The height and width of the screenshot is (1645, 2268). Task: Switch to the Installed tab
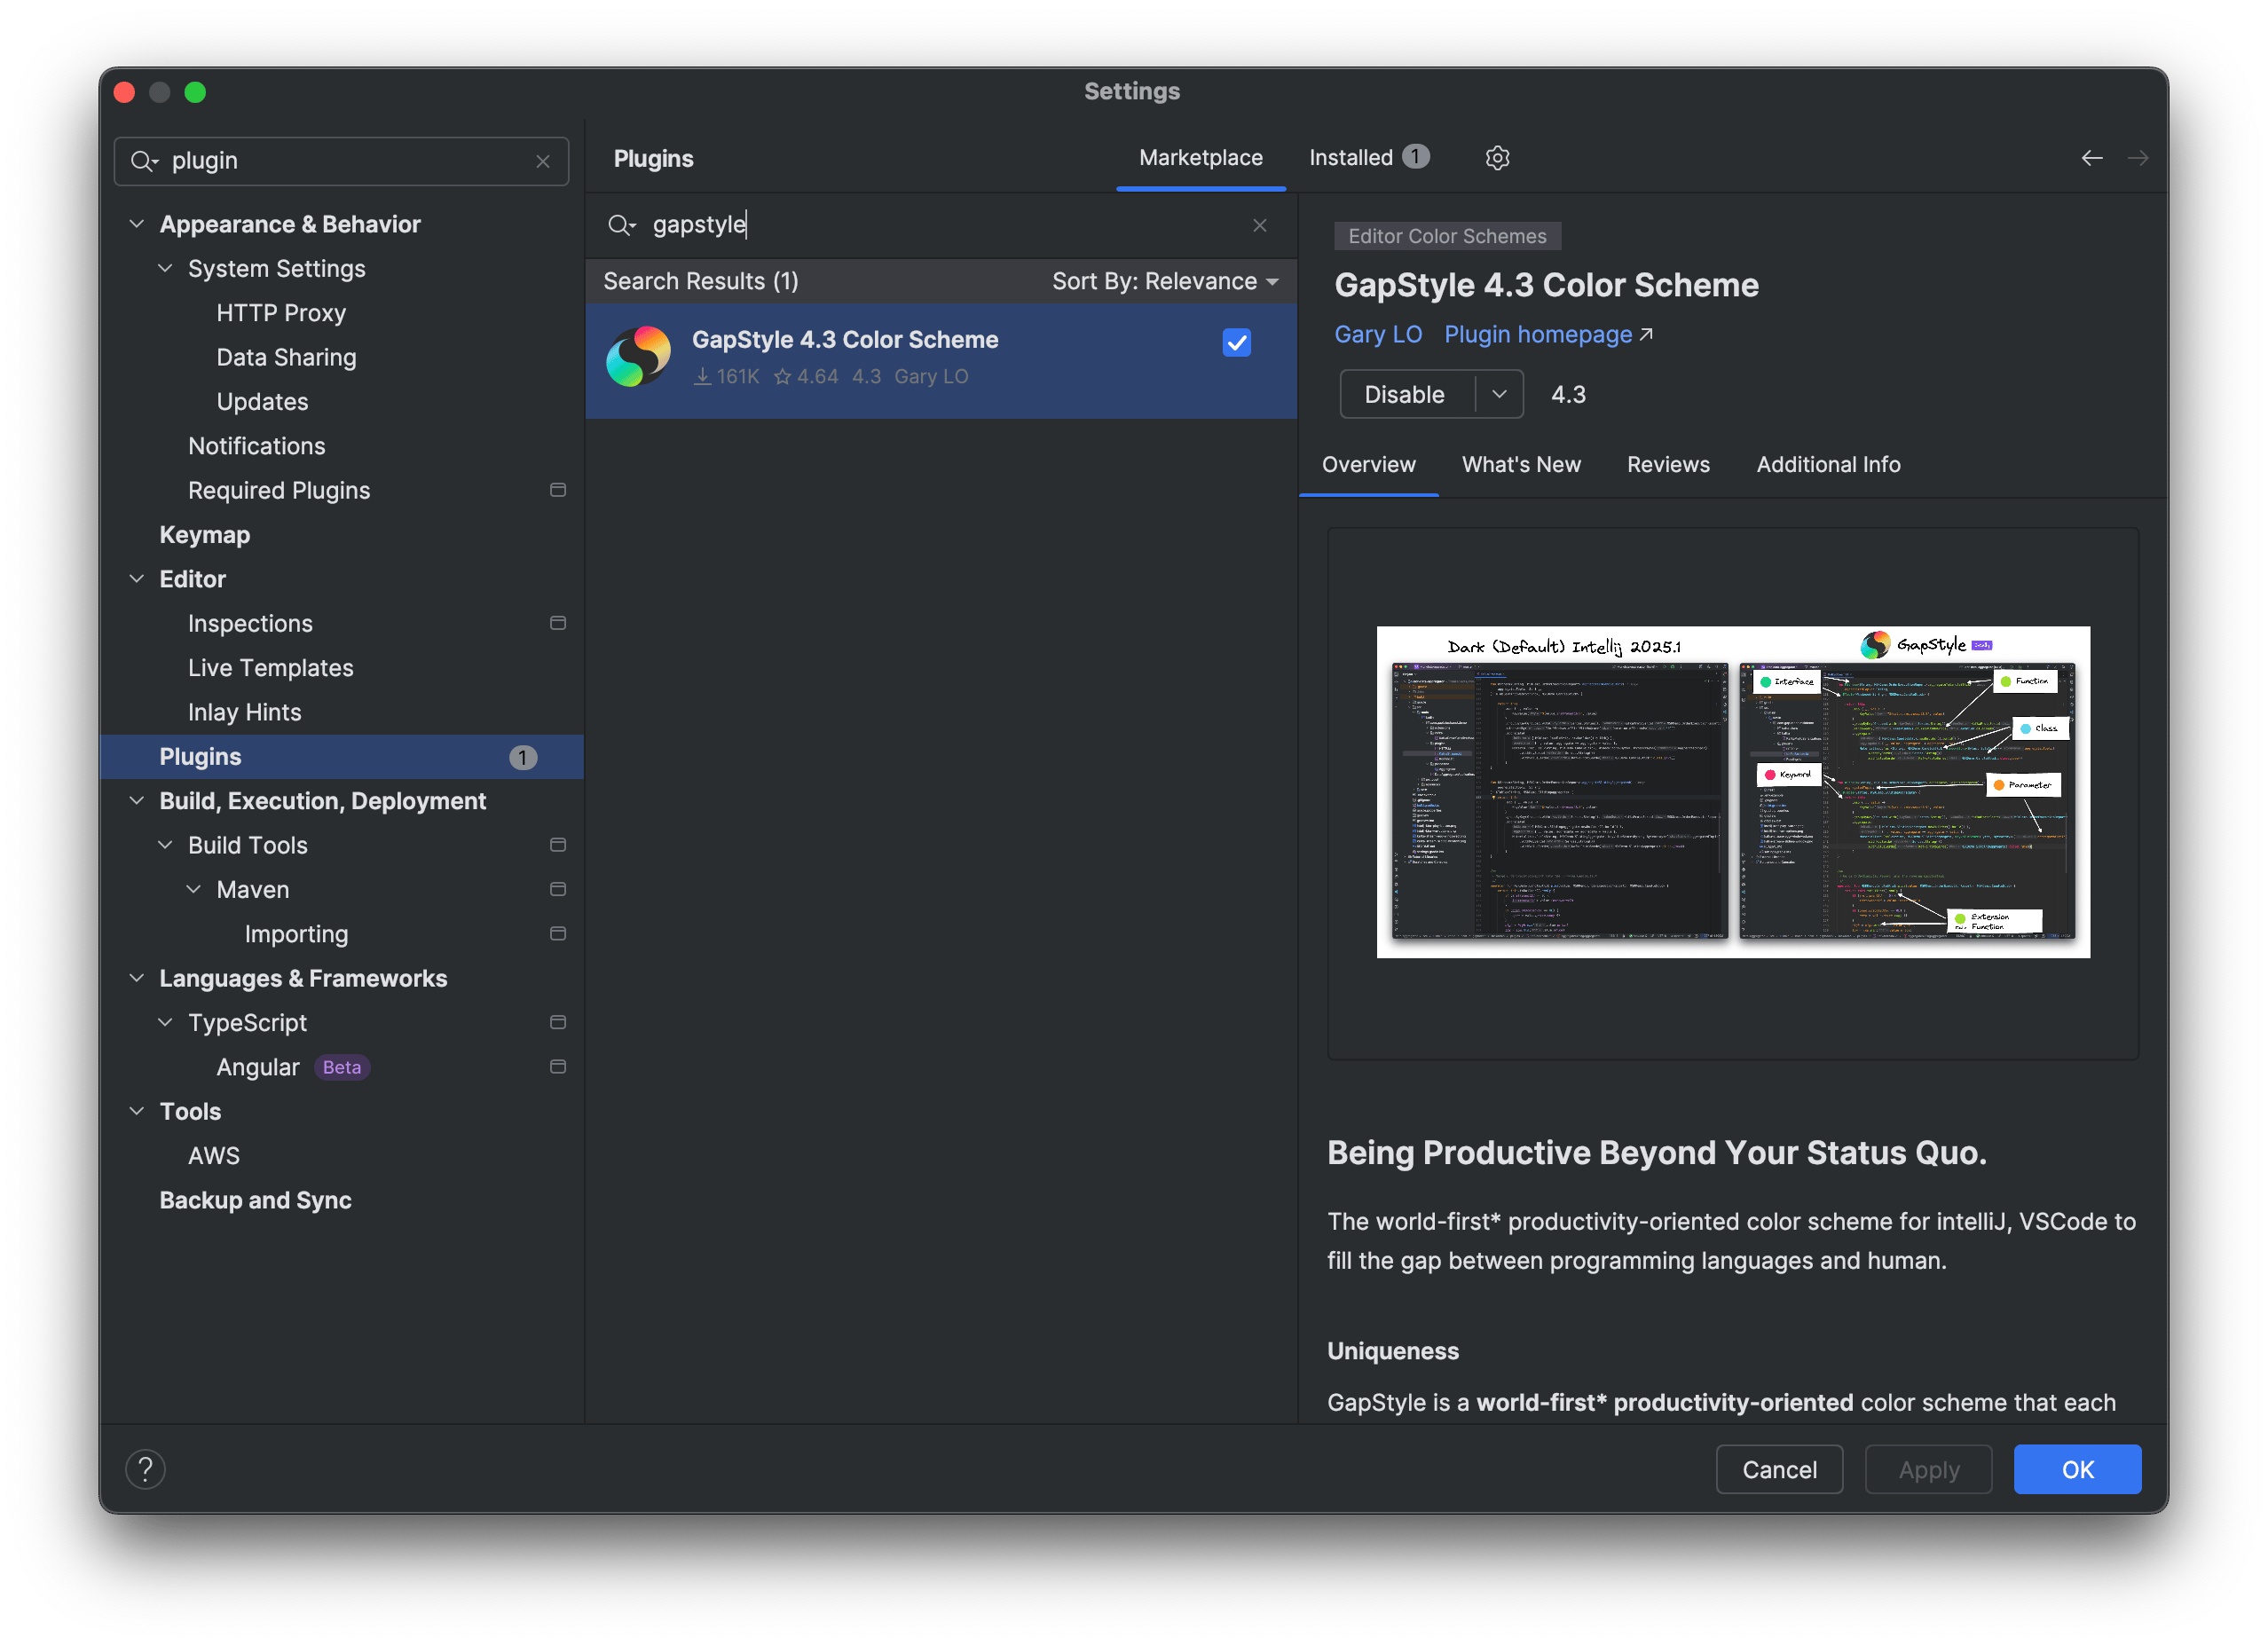[1369, 158]
